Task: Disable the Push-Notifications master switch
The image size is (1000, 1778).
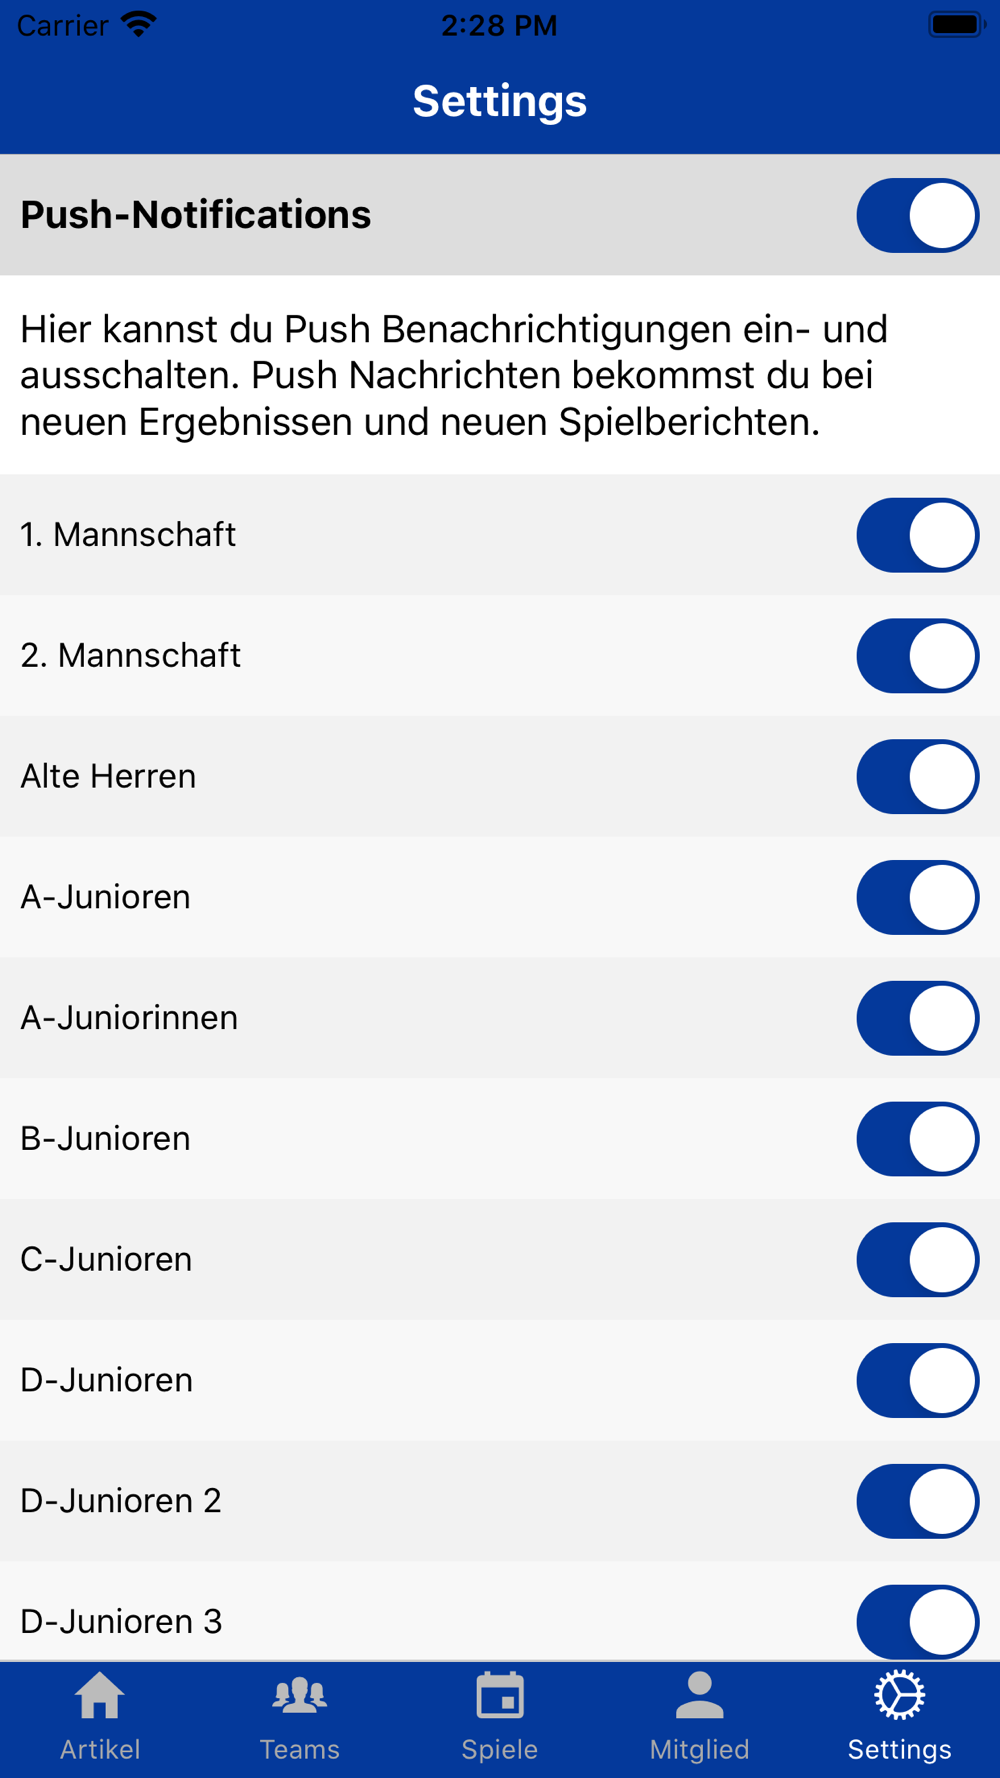Action: tap(918, 215)
